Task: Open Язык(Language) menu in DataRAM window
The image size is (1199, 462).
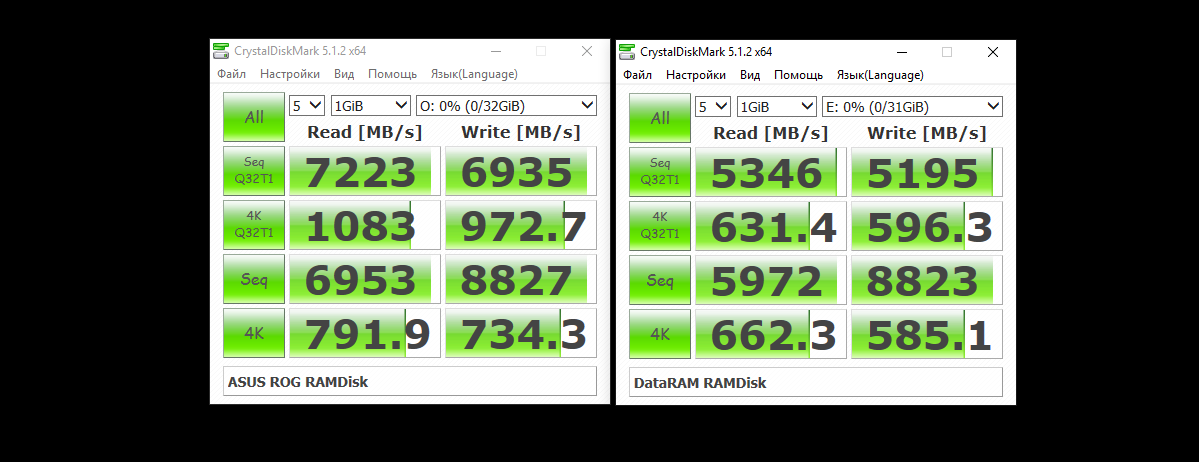Action: (x=880, y=75)
